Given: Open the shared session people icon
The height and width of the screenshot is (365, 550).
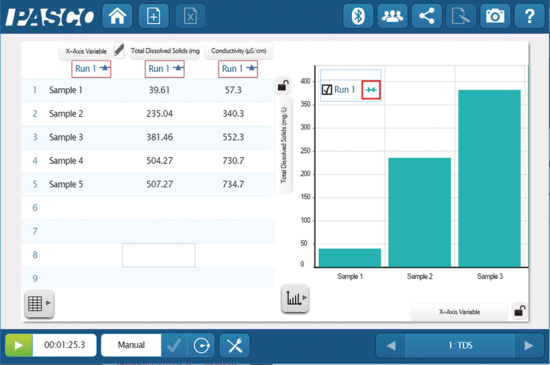Looking at the screenshot, I should [392, 16].
